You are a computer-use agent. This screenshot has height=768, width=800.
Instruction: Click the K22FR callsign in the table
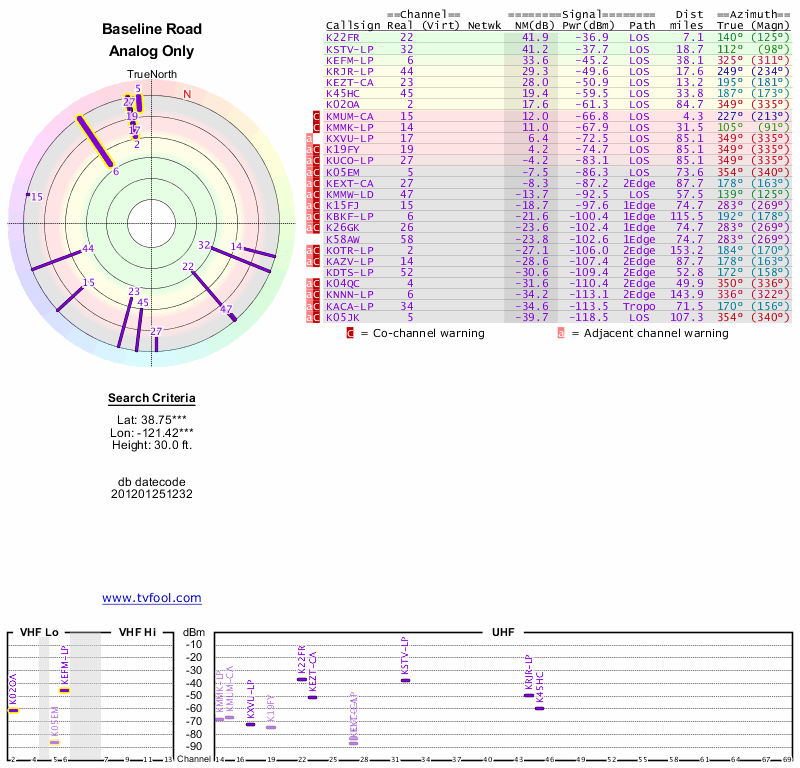point(343,37)
